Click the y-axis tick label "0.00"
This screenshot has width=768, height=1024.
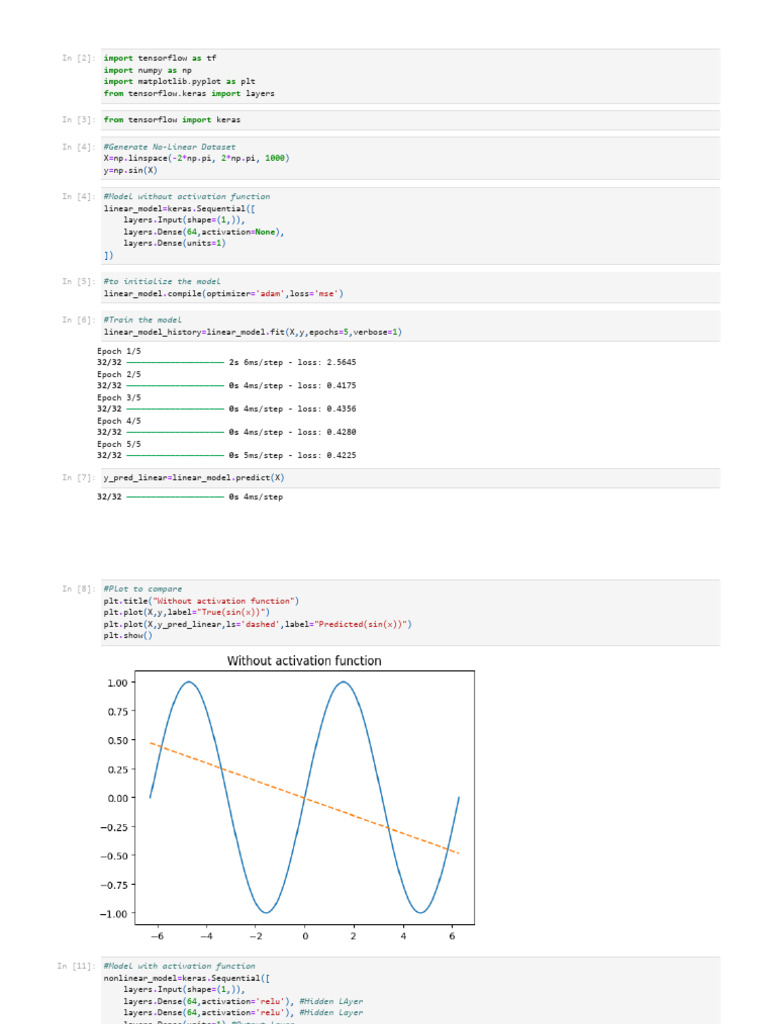coord(117,798)
